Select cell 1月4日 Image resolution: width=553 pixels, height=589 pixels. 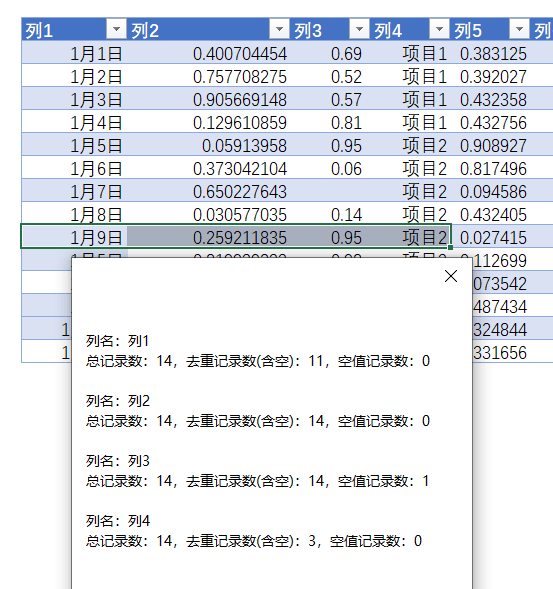[74, 121]
